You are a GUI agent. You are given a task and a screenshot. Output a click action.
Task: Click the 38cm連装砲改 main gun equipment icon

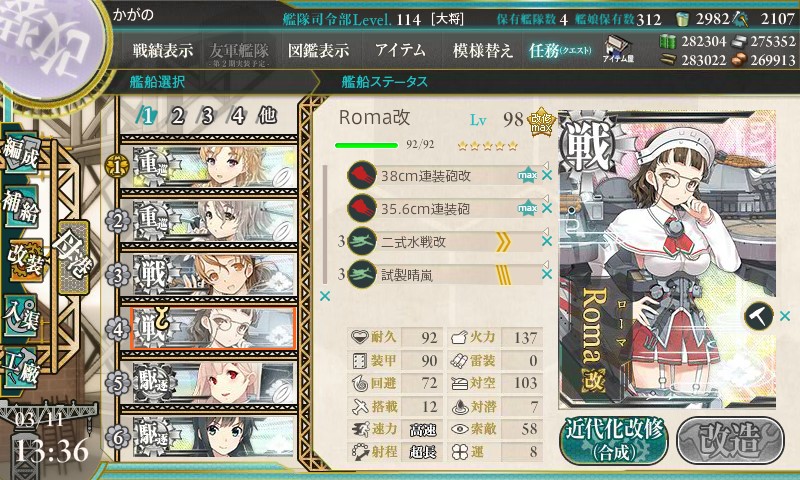pos(362,175)
